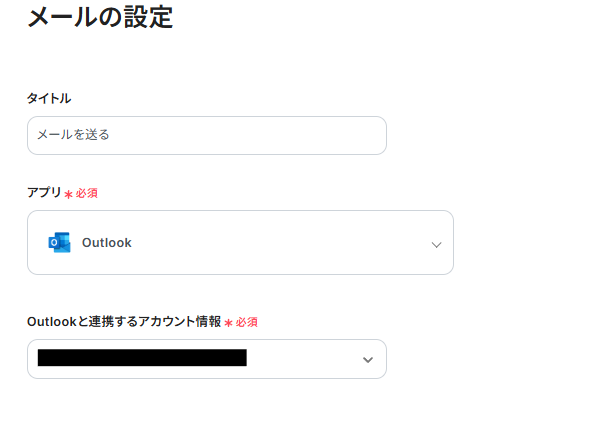Click the メールを送る text in title field
600x421 pixels.
pyautogui.click(x=73, y=135)
